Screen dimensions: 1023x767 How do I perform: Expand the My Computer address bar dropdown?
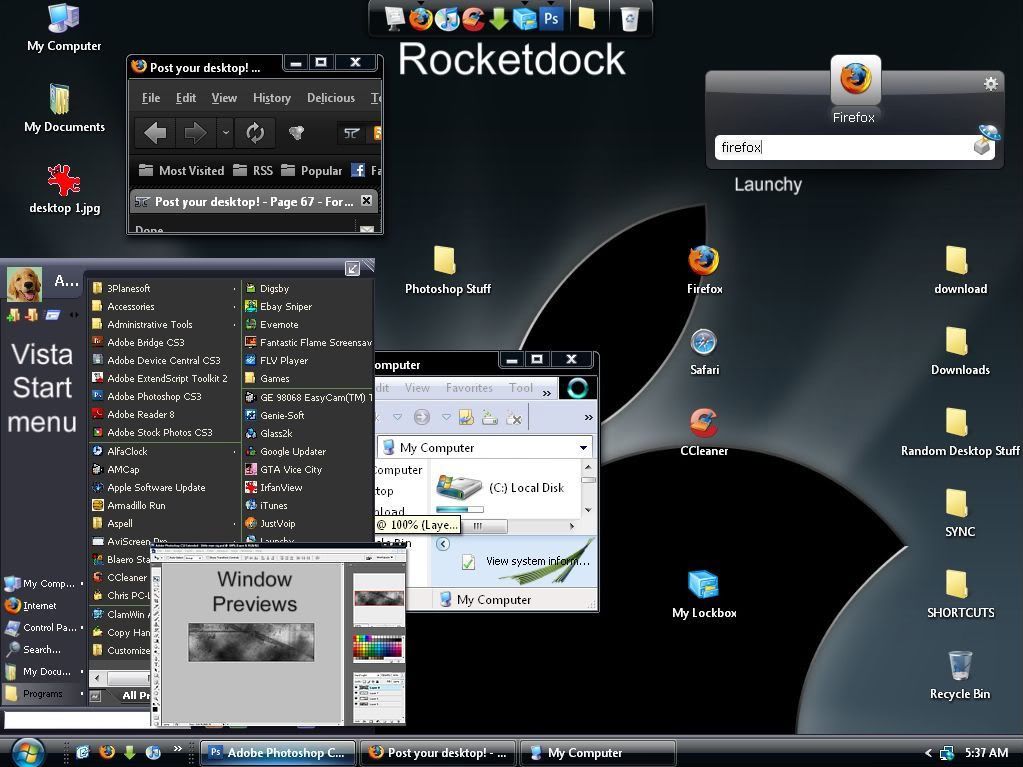click(583, 448)
